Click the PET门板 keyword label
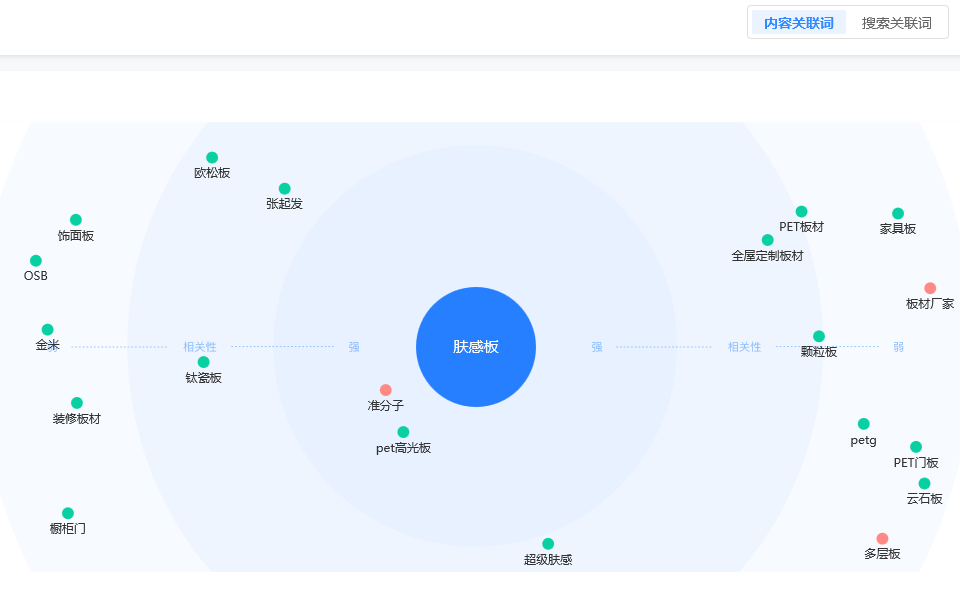The height and width of the screenshot is (594, 960). (x=916, y=463)
